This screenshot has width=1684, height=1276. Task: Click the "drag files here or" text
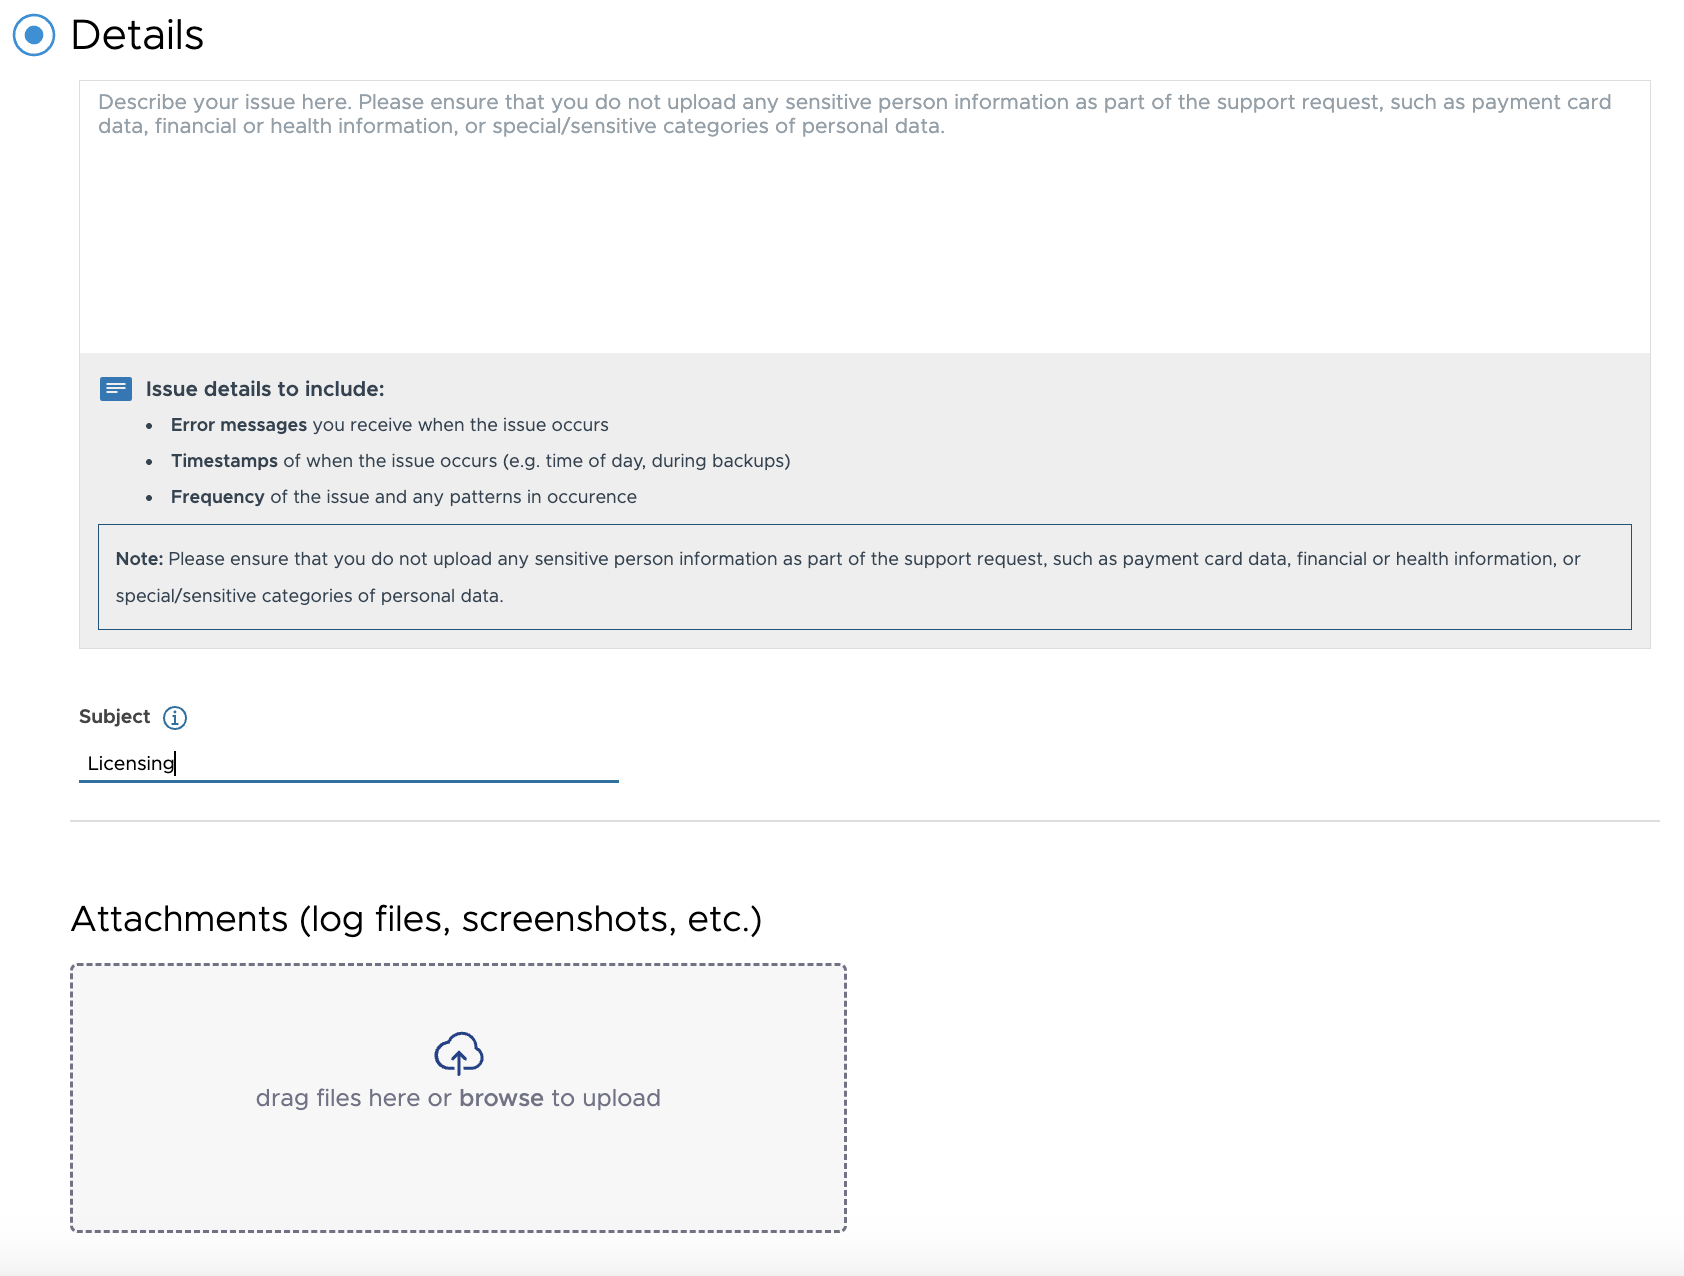coord(353,1098)
